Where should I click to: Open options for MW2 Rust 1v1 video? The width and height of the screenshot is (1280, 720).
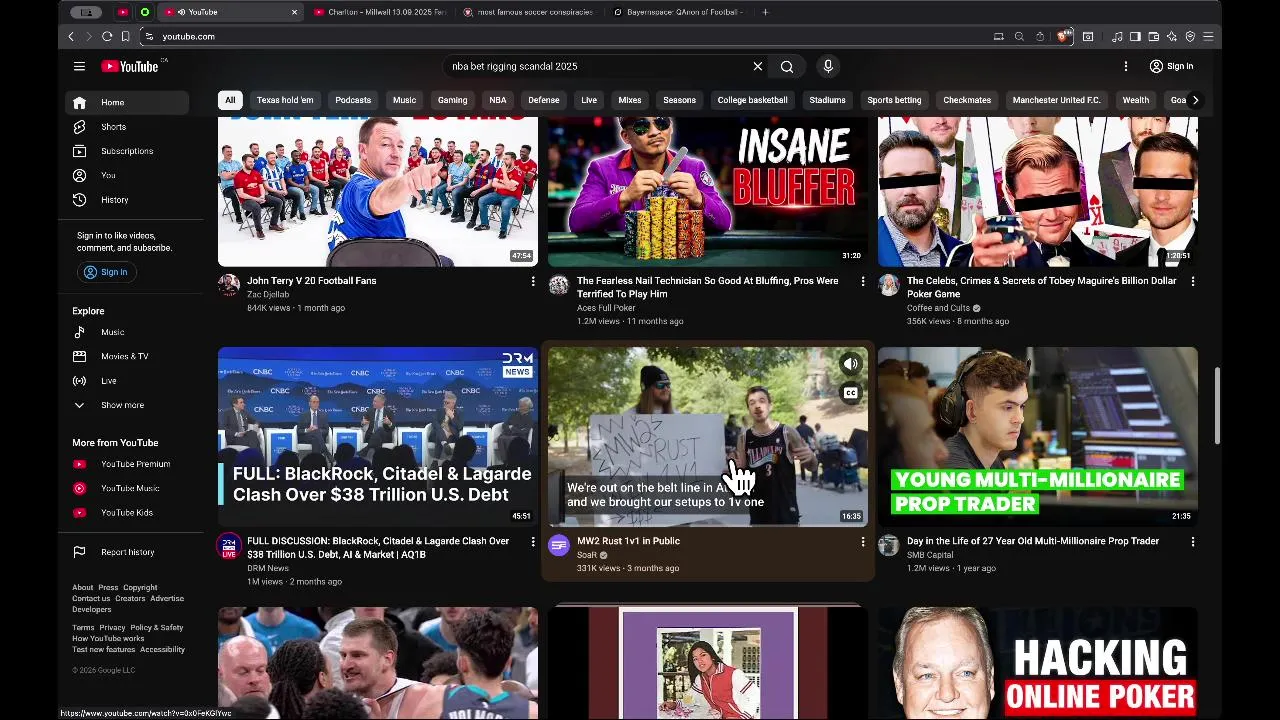pos(863,542)
